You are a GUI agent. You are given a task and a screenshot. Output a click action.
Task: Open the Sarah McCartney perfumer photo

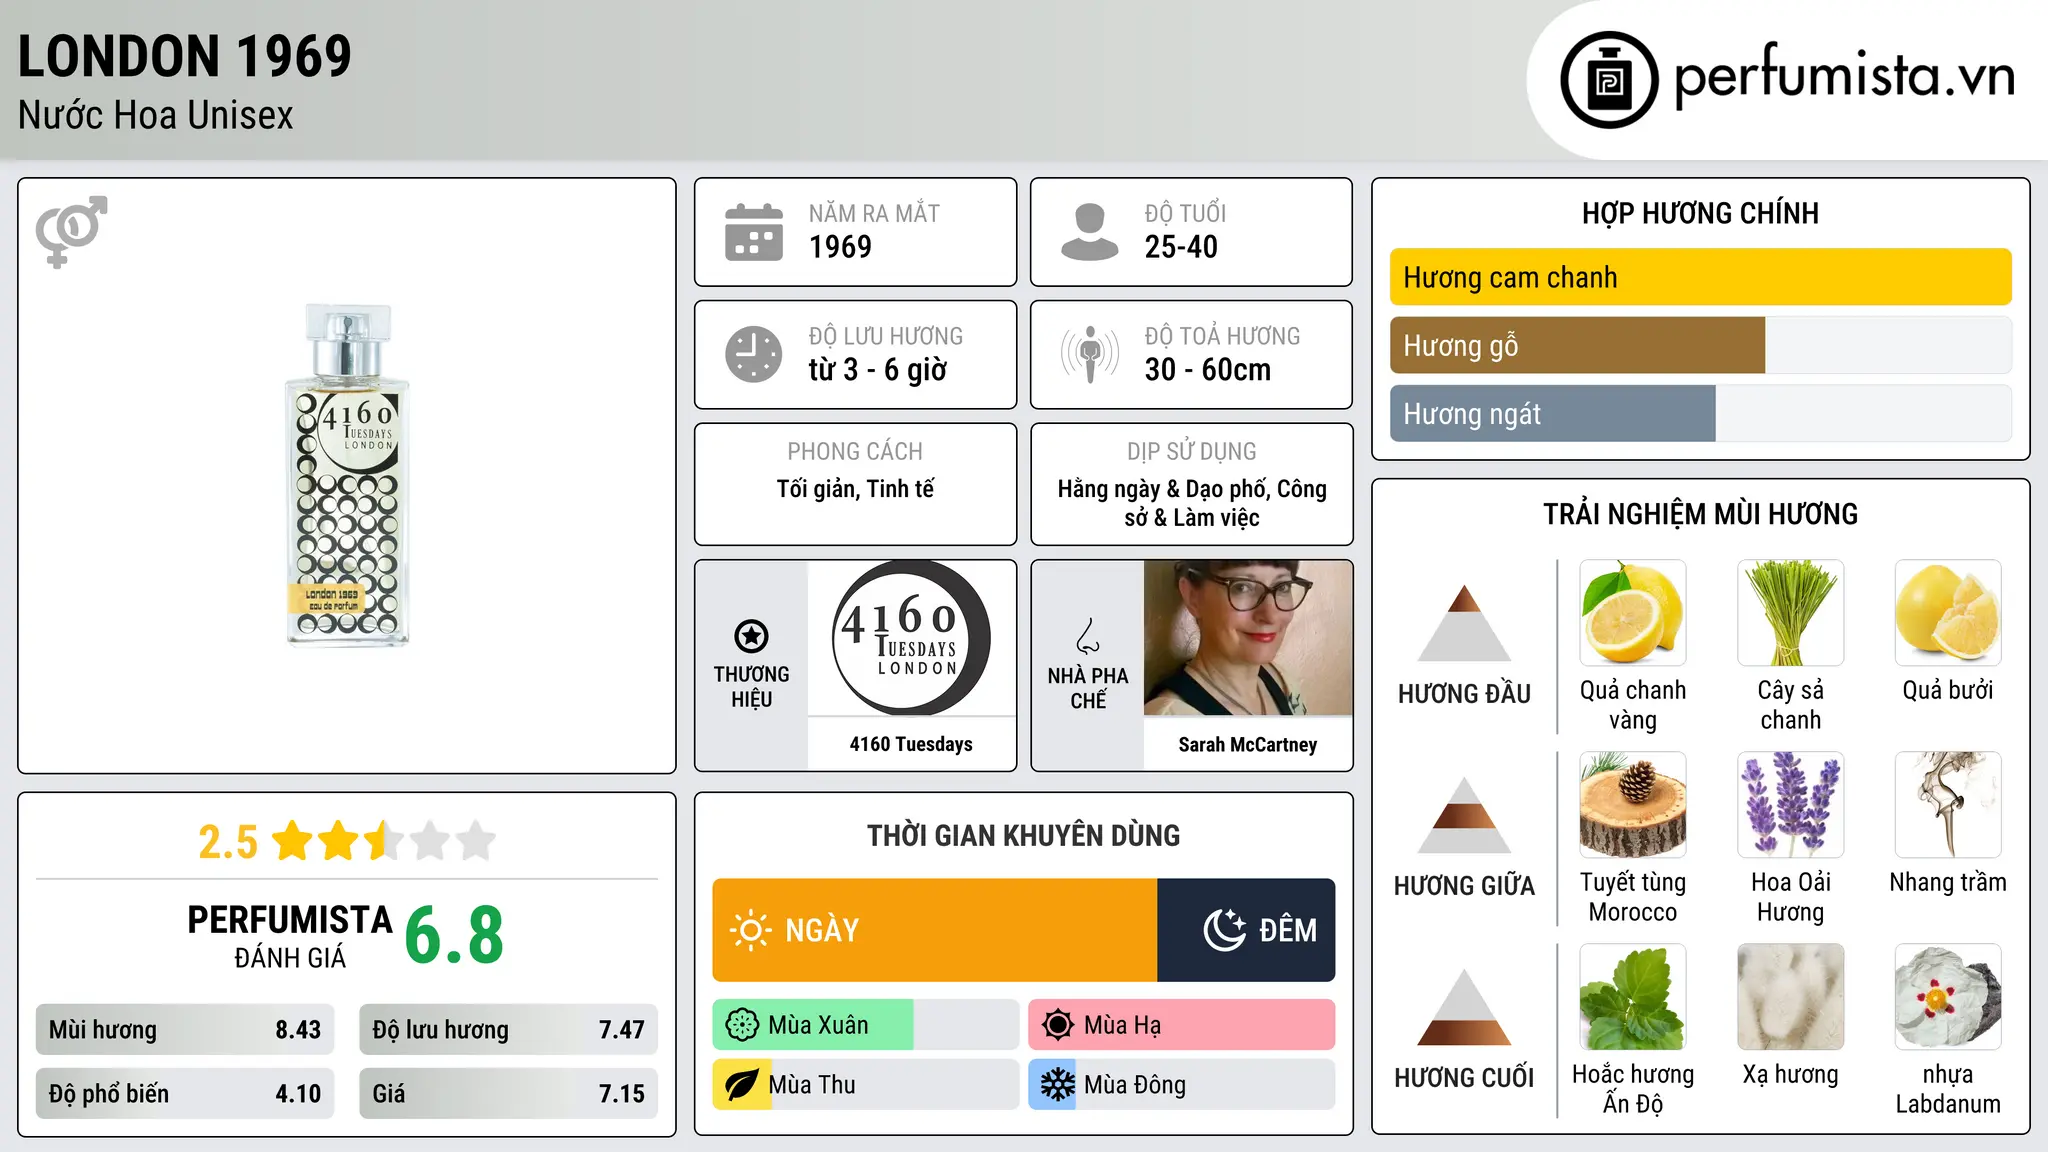tap(1248, 638)
